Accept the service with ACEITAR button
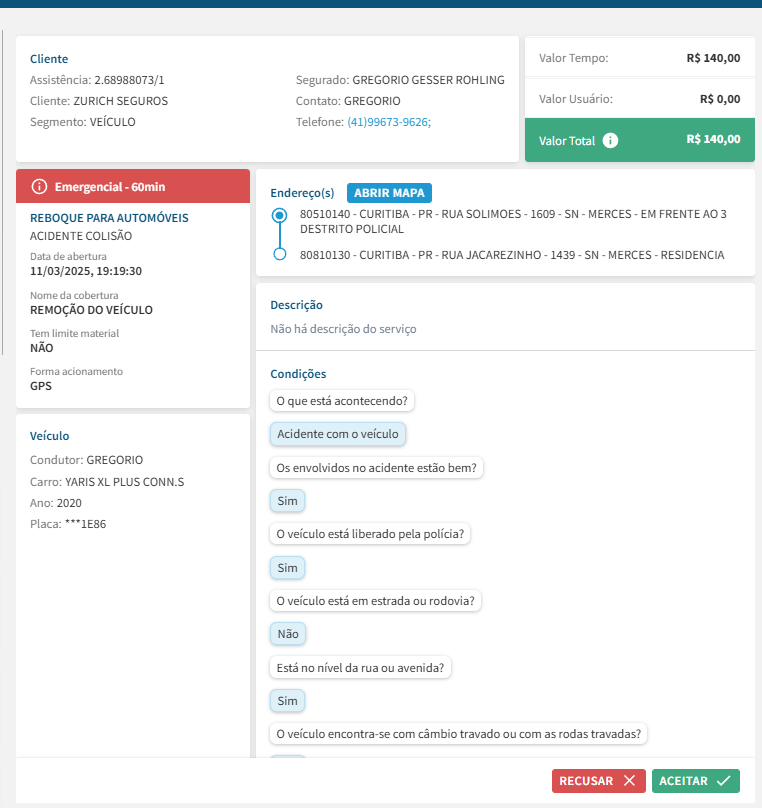Image resolution: width=762 pixels, height=808 pixels. click(696, 781)
